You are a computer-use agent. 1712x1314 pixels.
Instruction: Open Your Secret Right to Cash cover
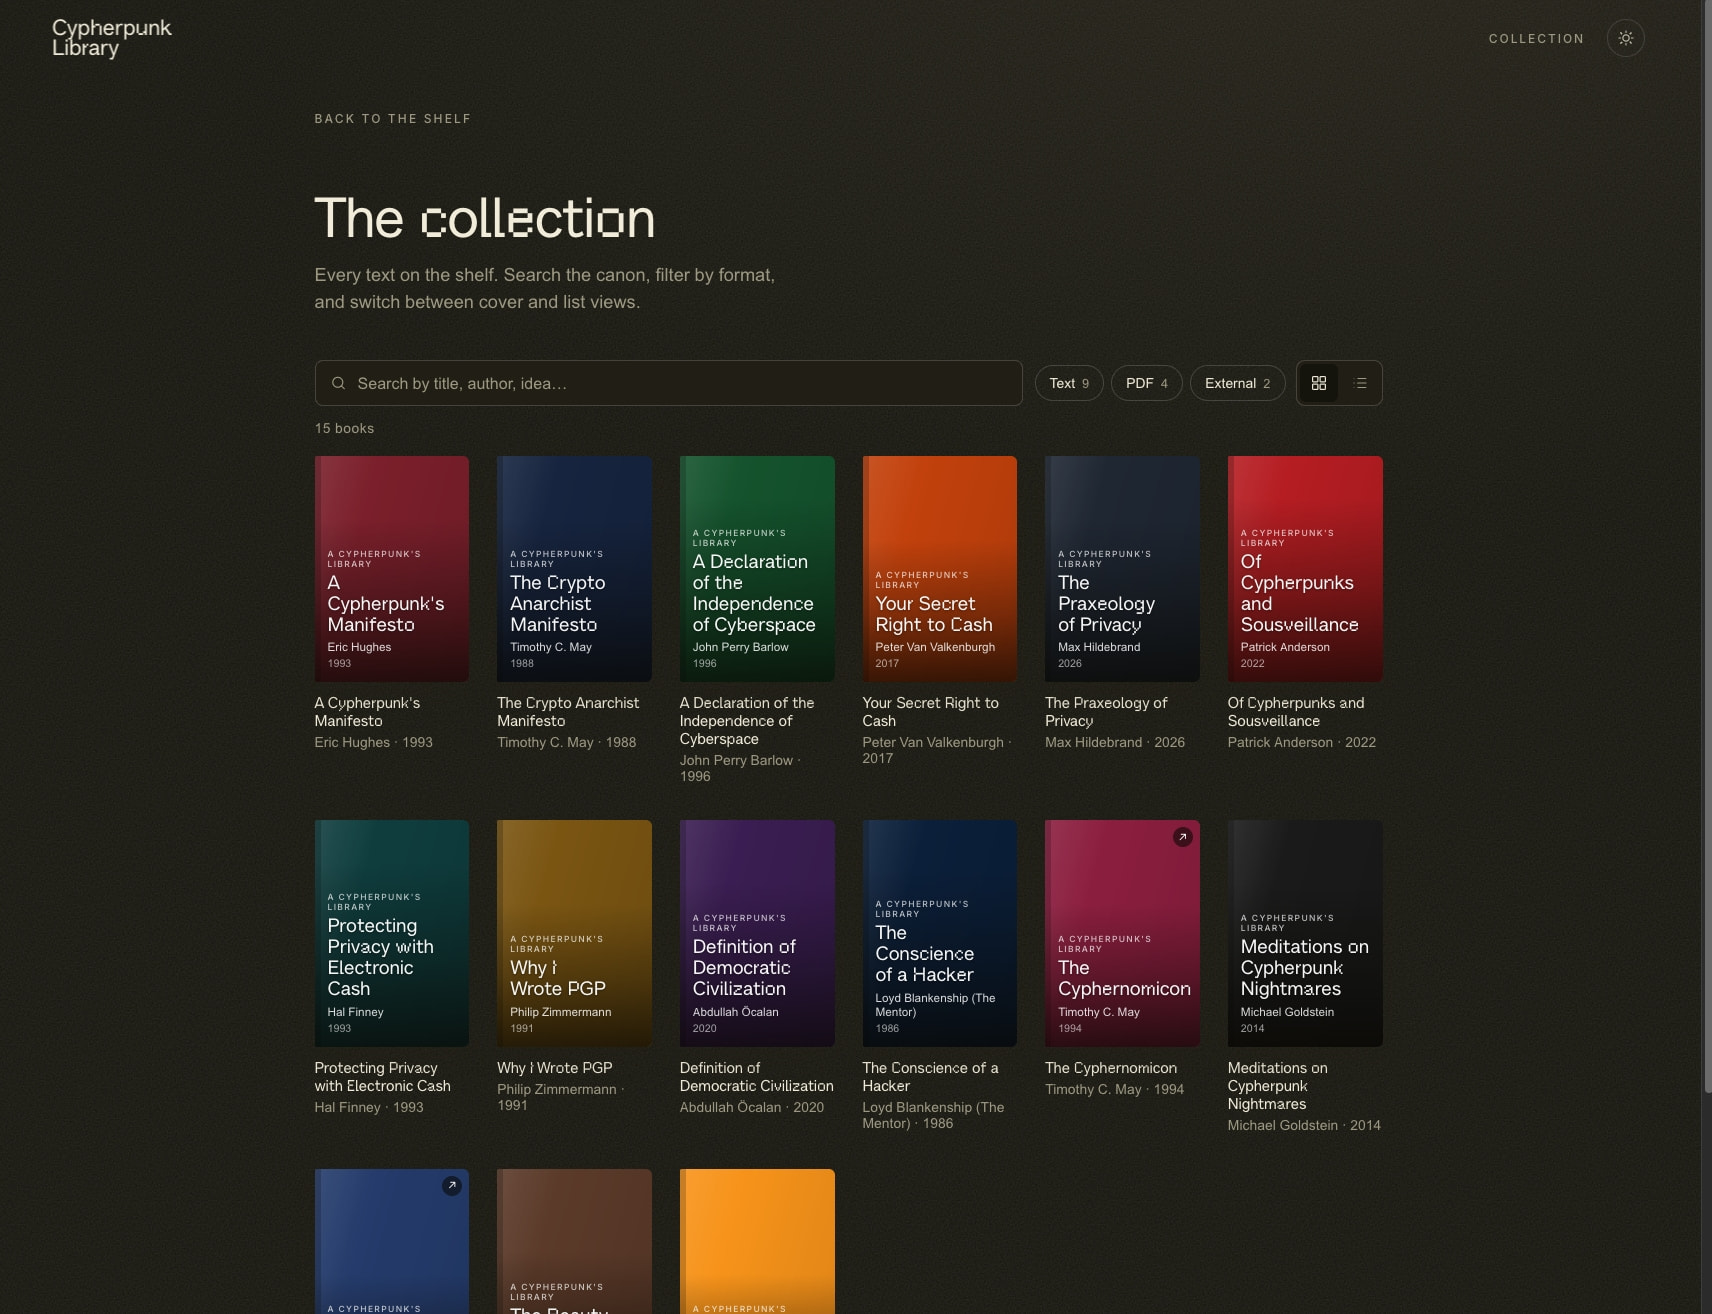(x=939, y=569)
